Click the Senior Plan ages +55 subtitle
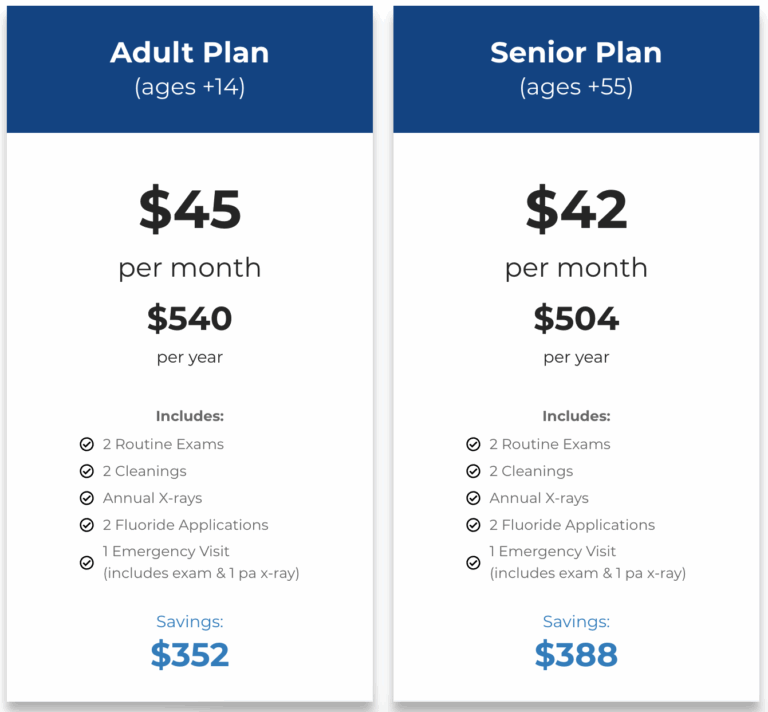The width and height of the screenshot is (768, 712). (576, 88)
